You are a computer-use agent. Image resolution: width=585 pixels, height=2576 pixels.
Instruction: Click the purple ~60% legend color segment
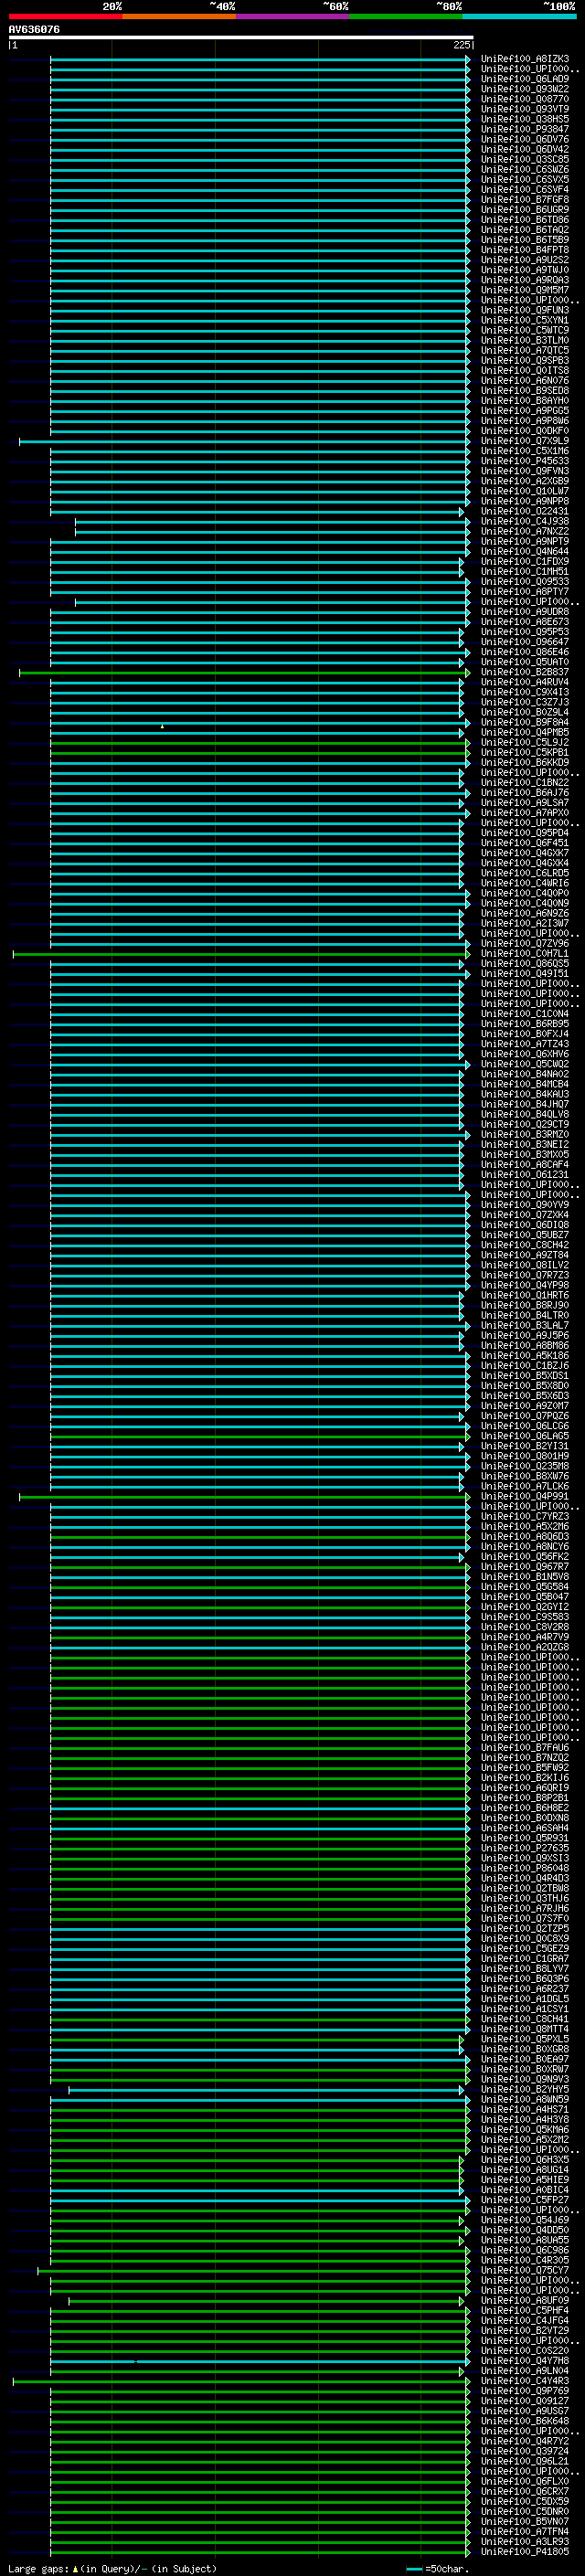click(x=293, y=16)
